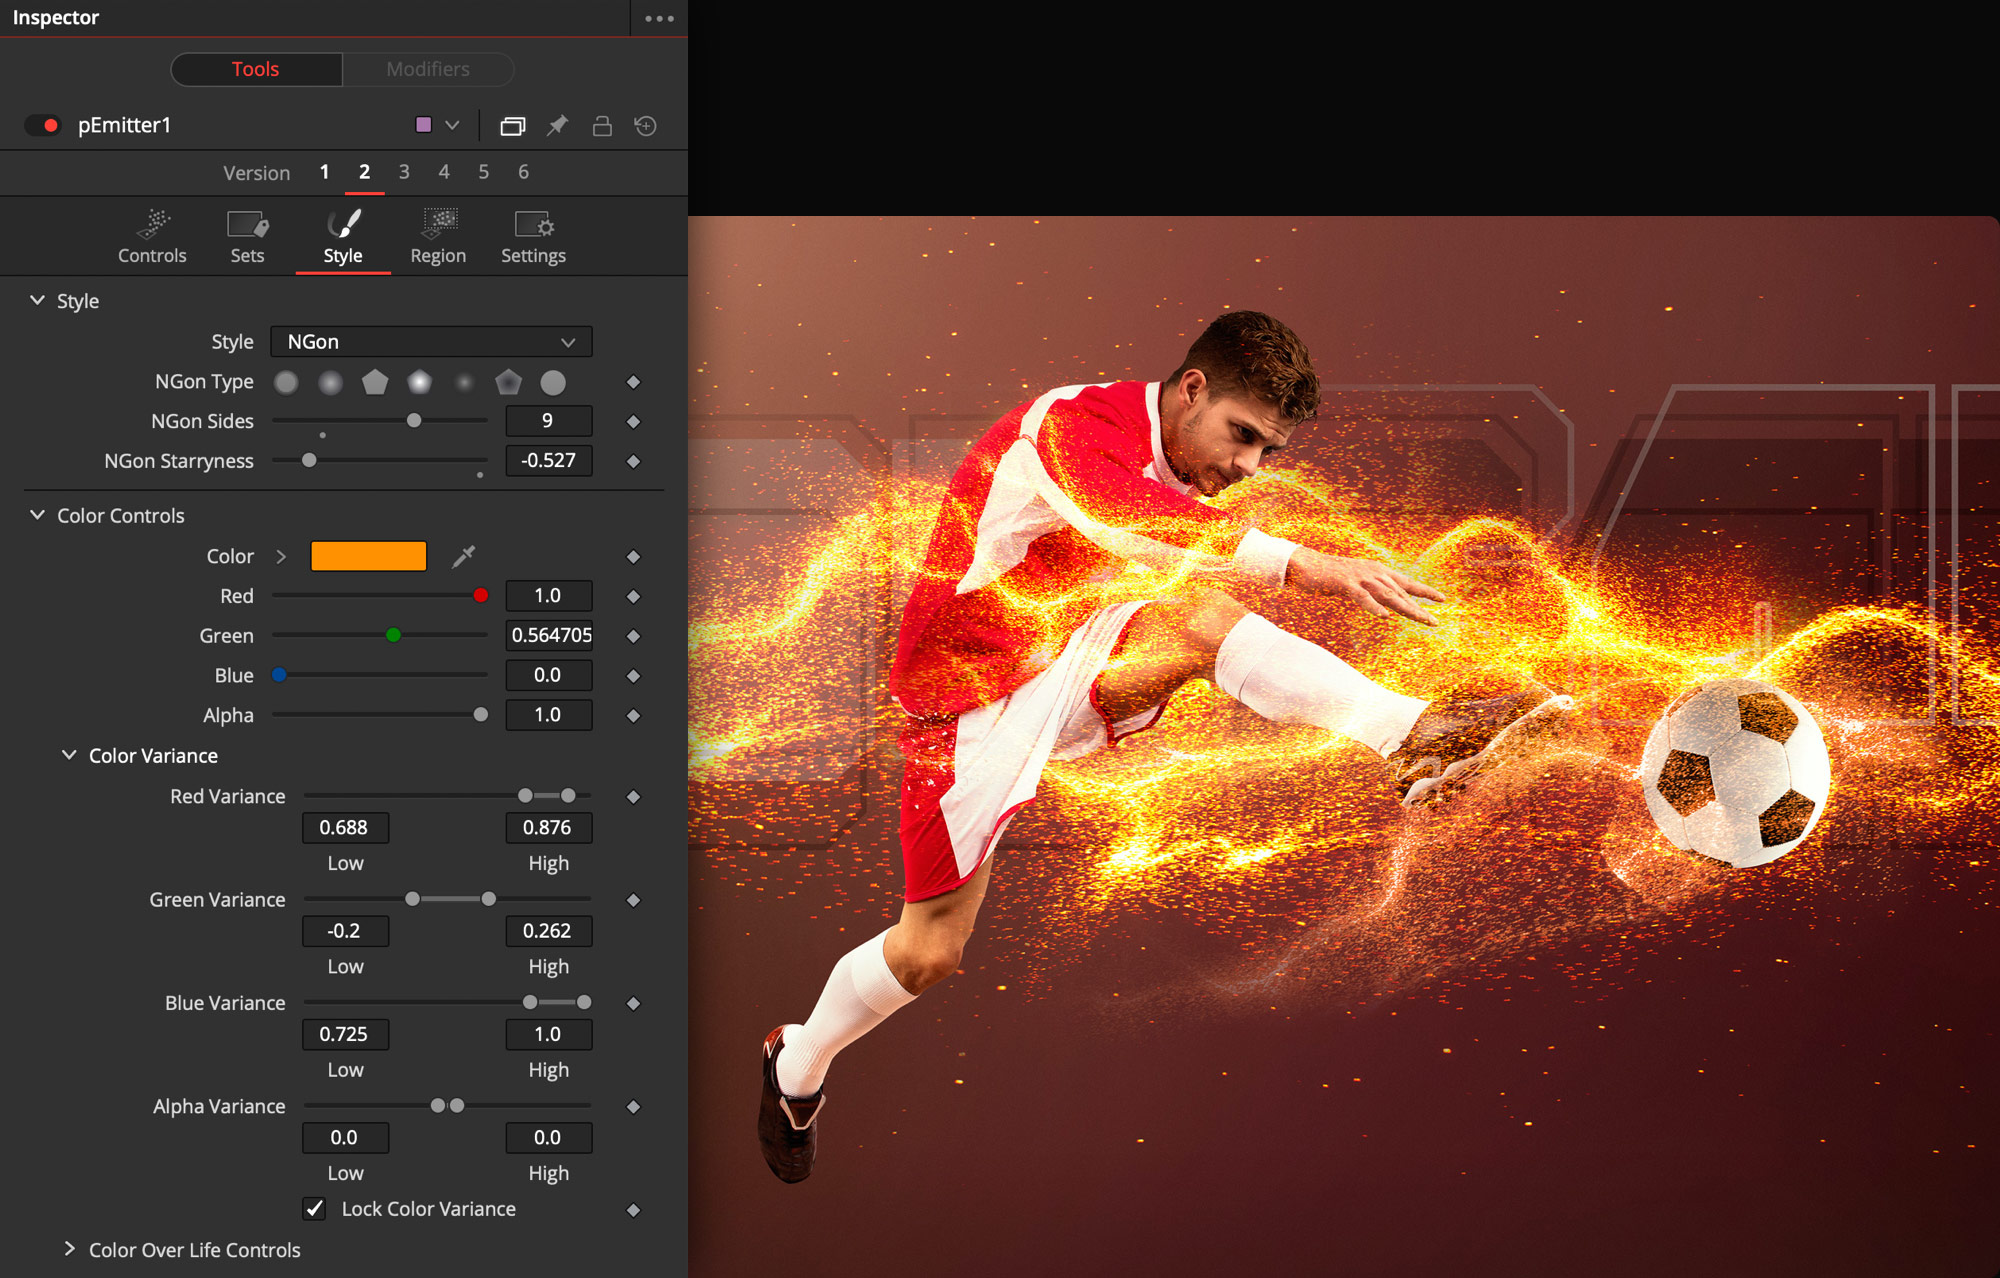Open the Style NGon dropdown
The image size is (2000, 1278).
coord(431,342)
